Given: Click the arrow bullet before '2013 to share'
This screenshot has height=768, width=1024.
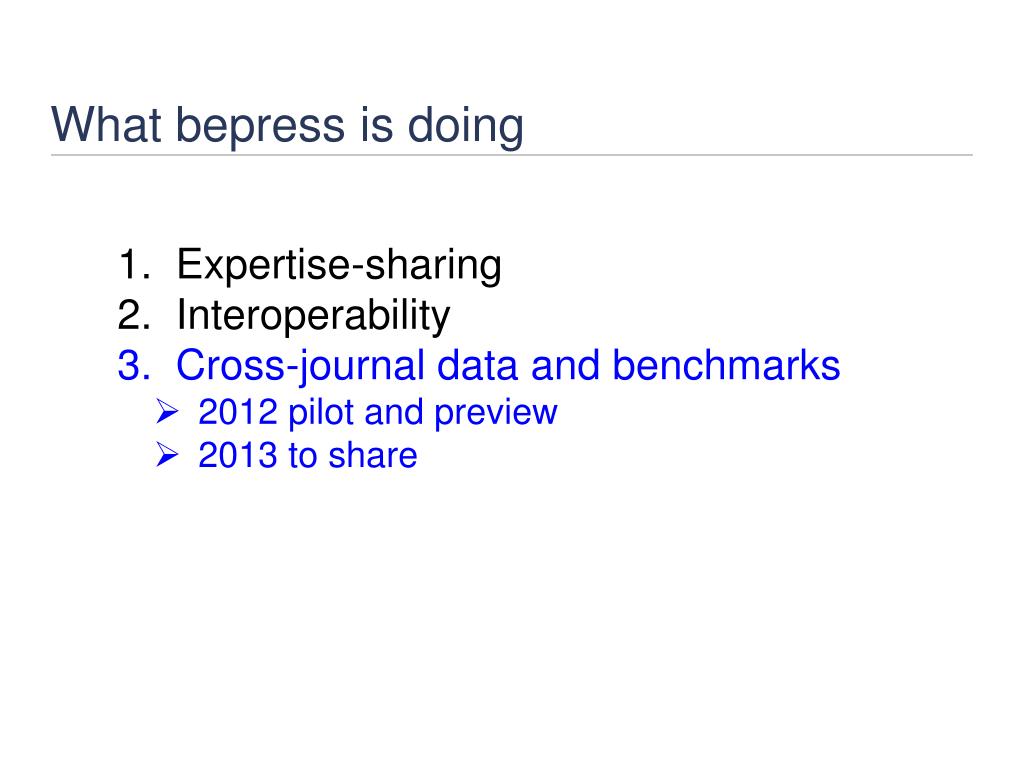Looking at the screenshot, I should 167,455.
